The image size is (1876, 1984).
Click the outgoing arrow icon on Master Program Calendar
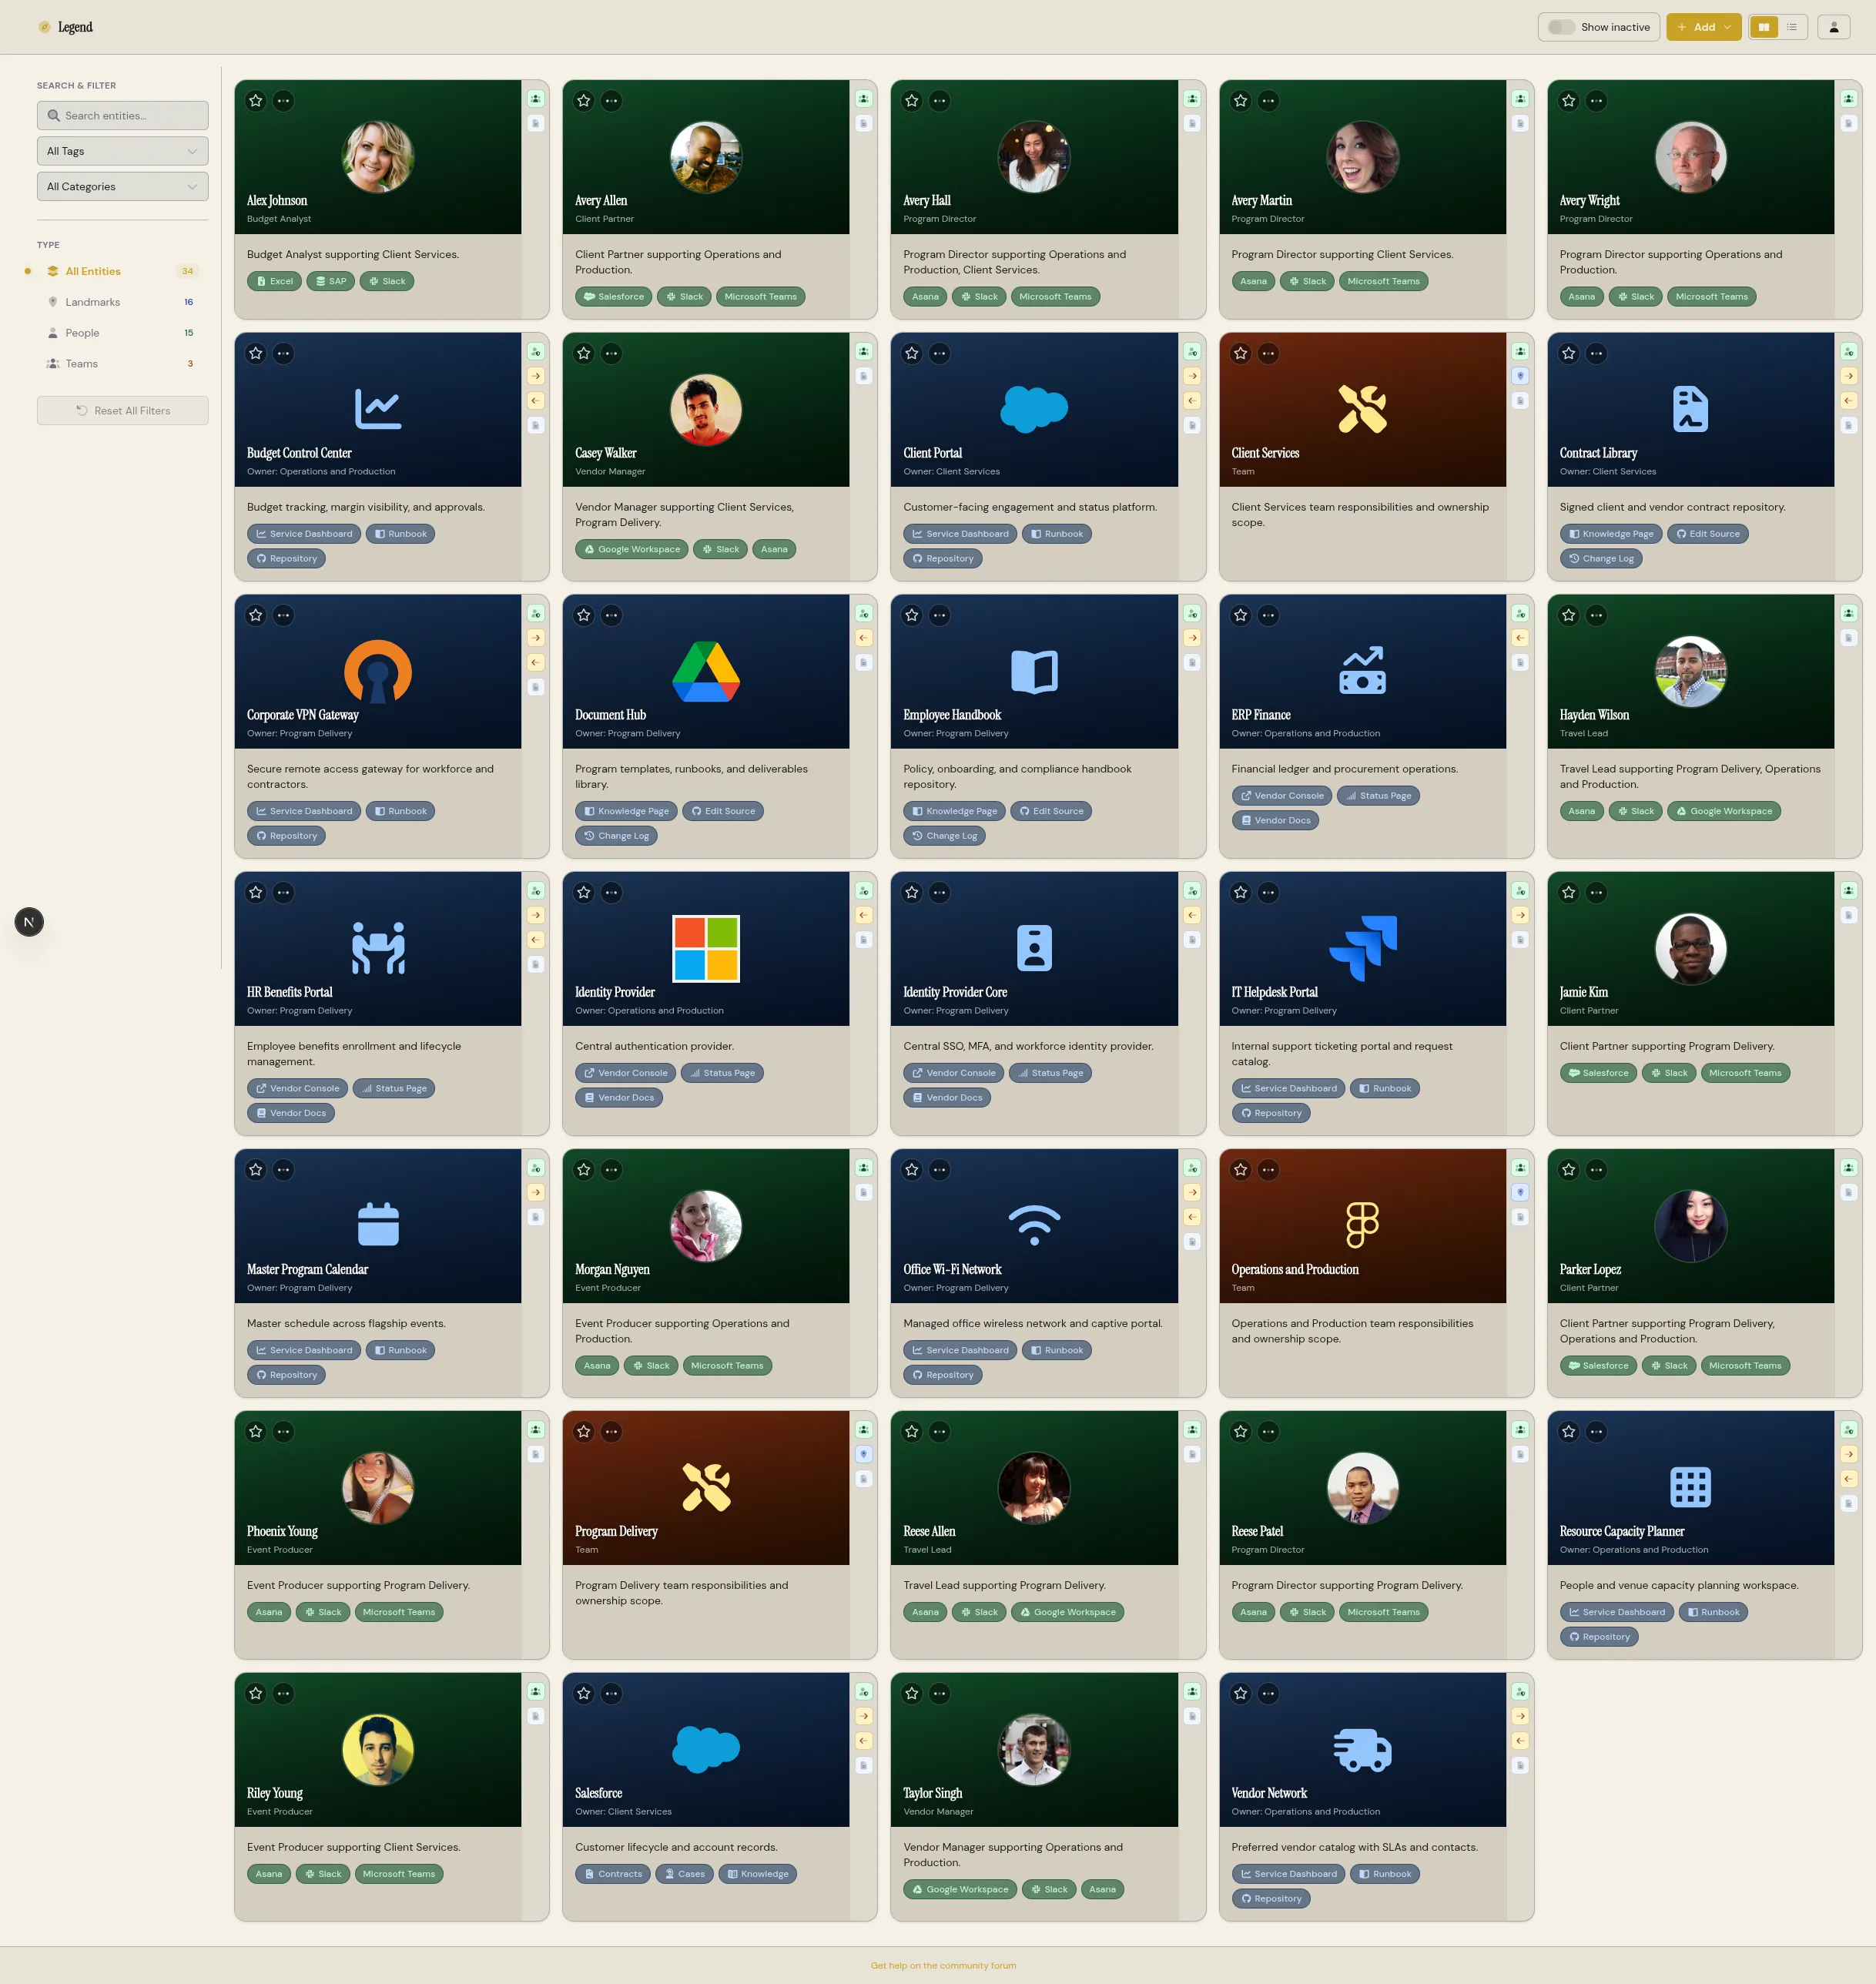pyautogui.click(x=536, y=1193)
